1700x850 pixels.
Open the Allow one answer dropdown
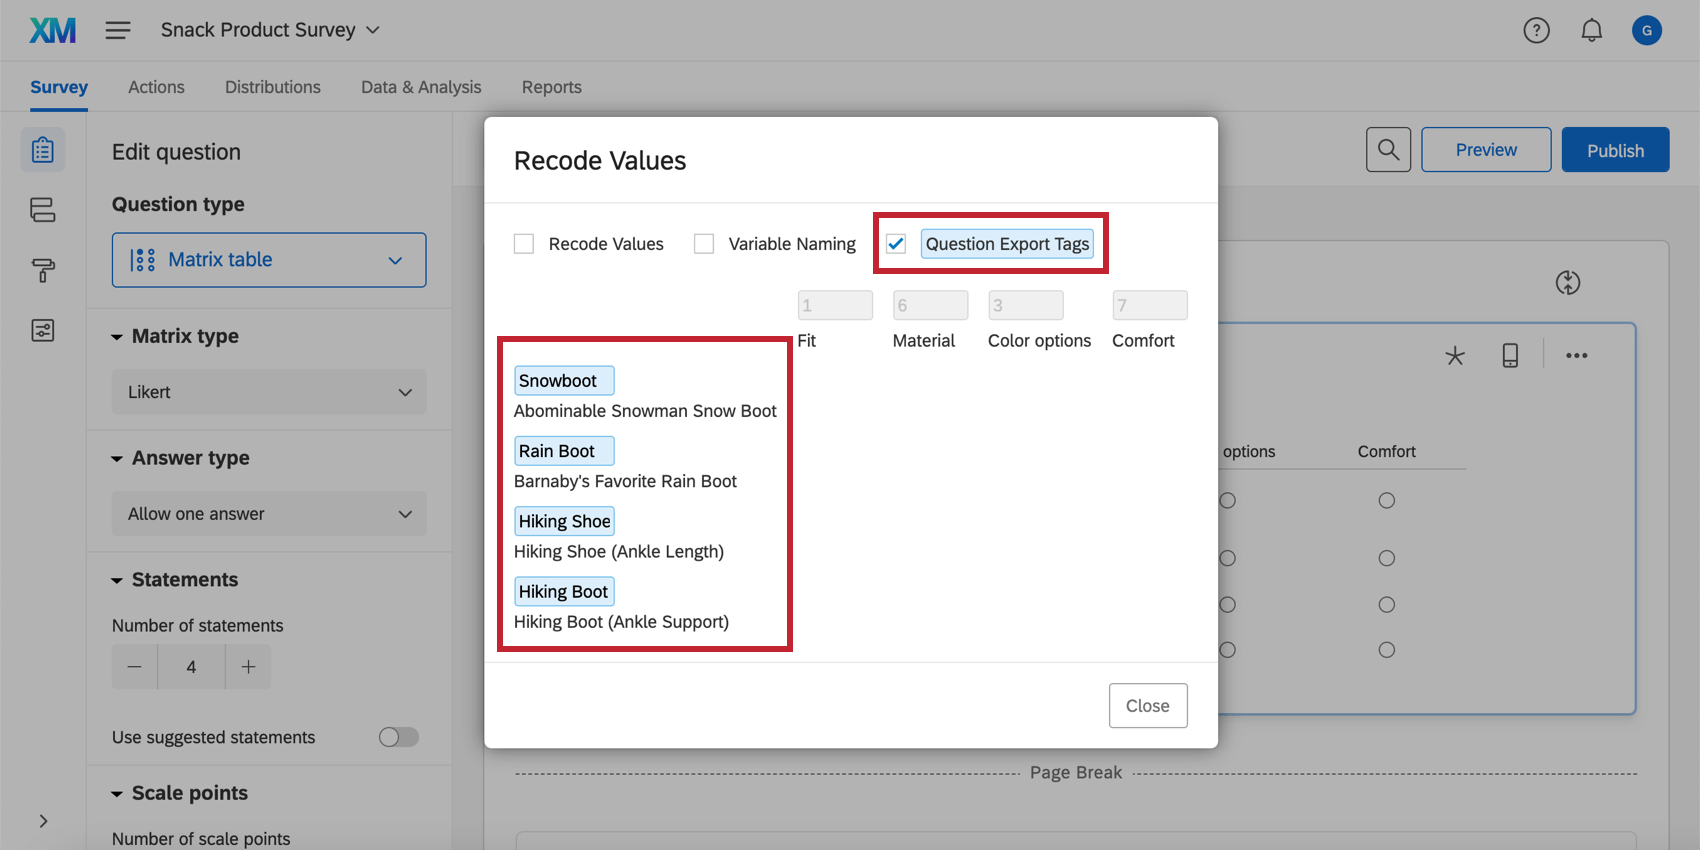click(269, 514)
